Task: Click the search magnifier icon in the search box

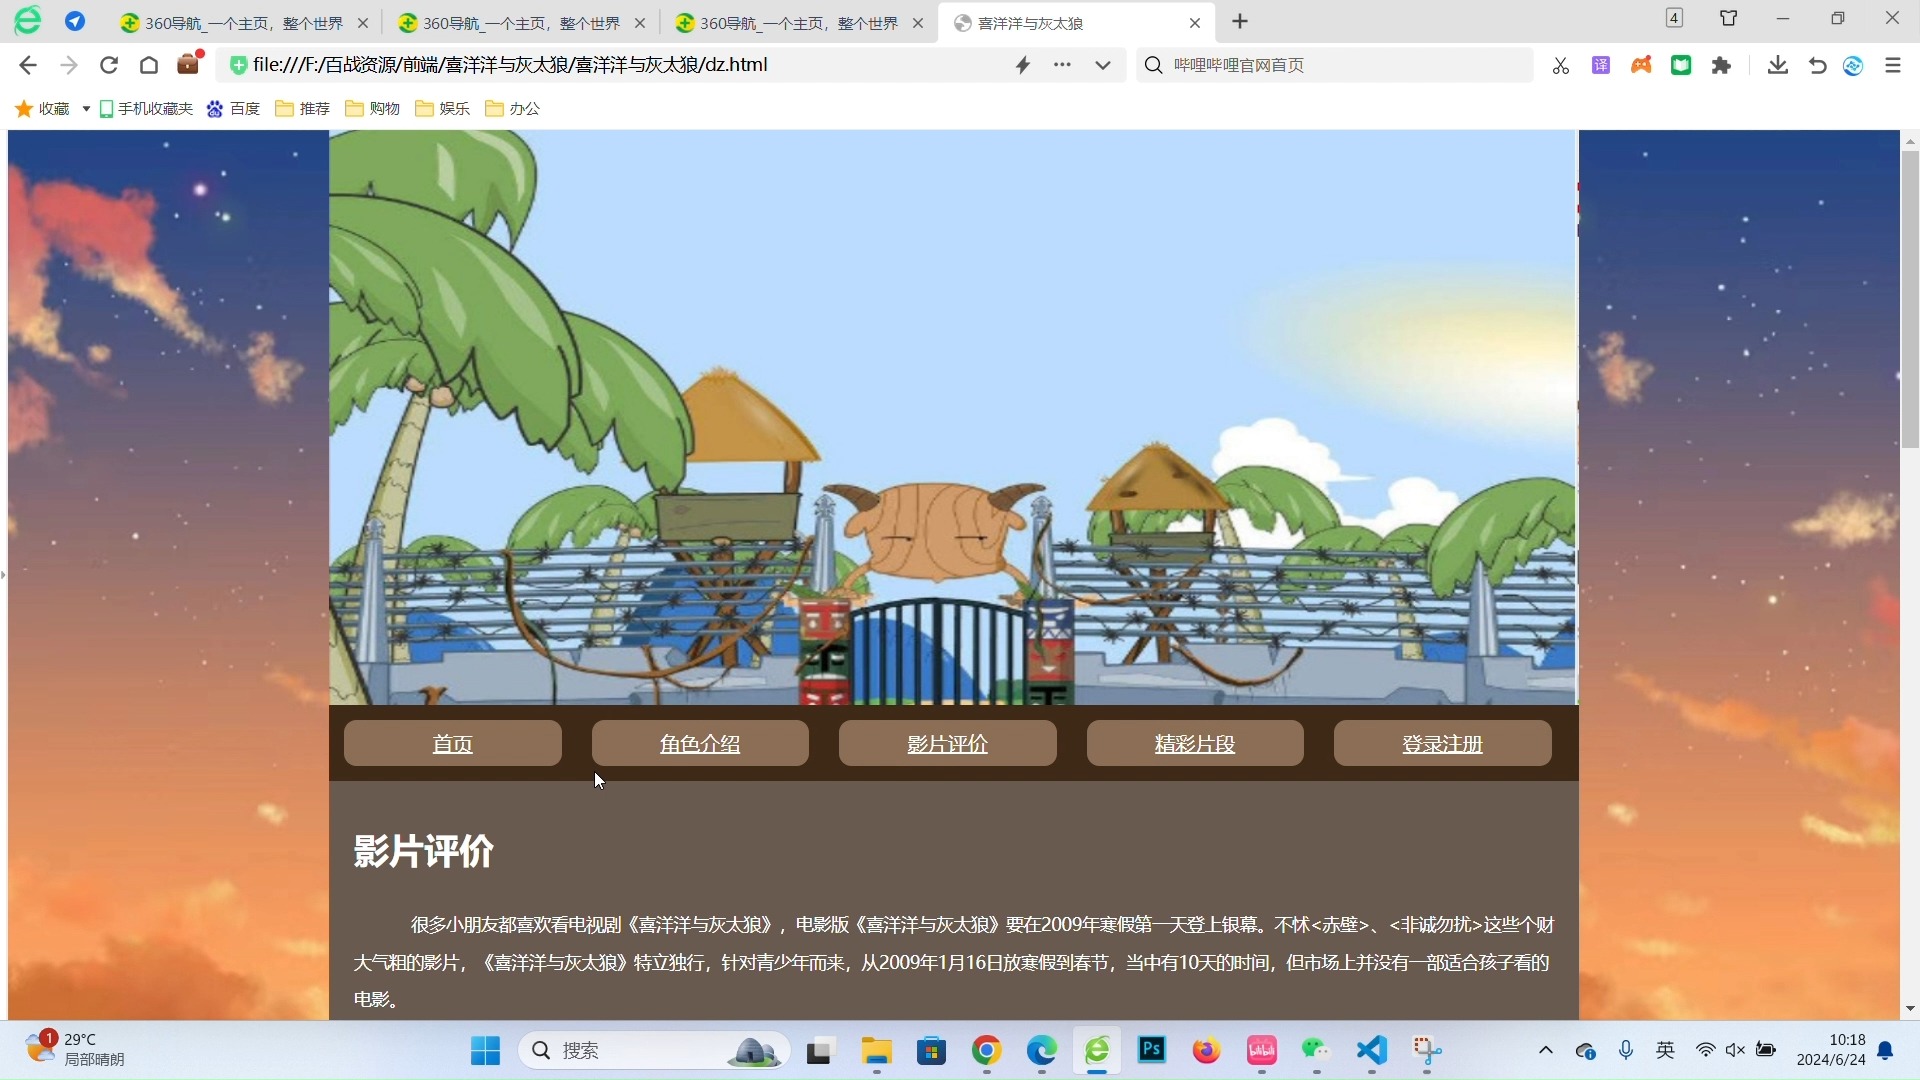Action: 1153,65
